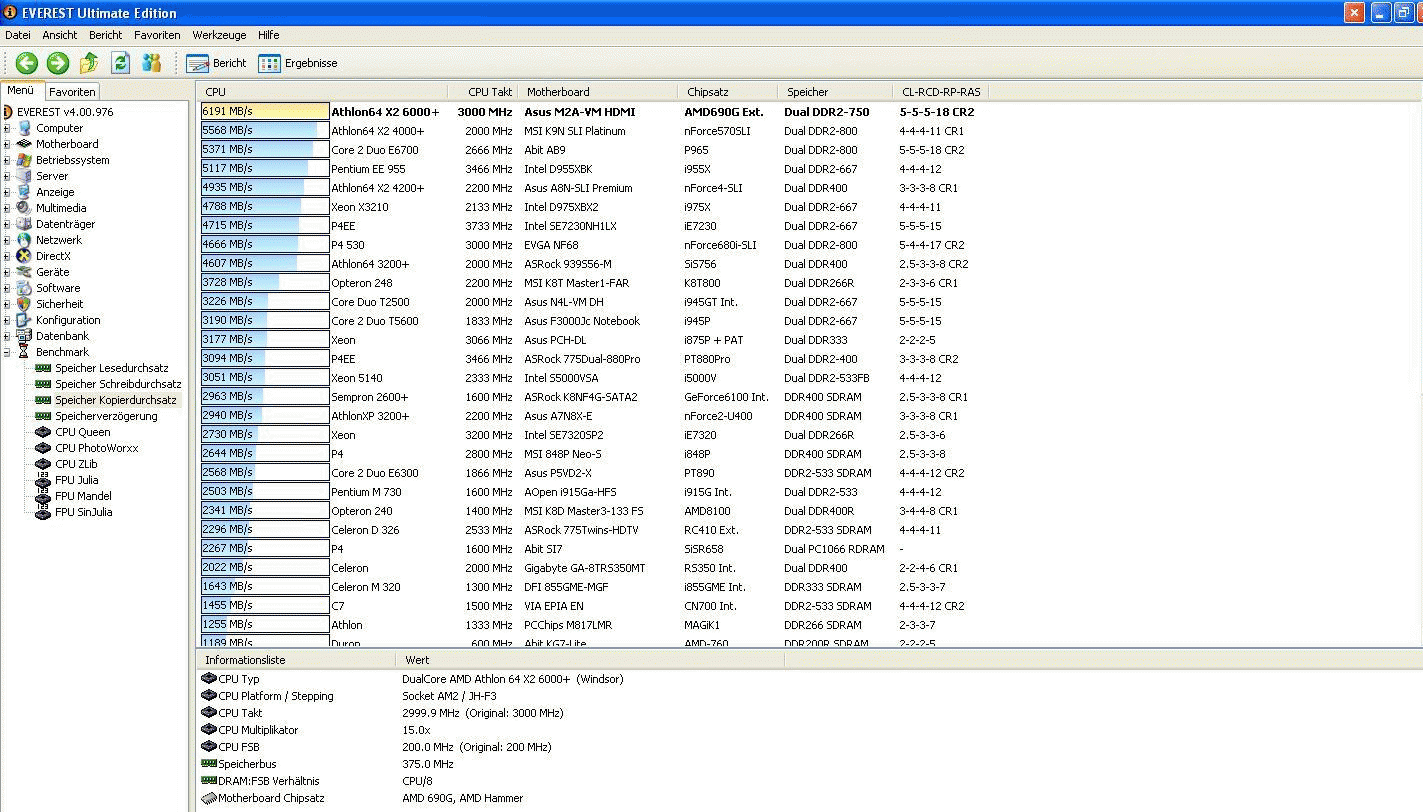Viewport: 1423px width, 812px height.
Task: Open the Ergebnisse toolbar button
Action: click(x=298, y=63)
